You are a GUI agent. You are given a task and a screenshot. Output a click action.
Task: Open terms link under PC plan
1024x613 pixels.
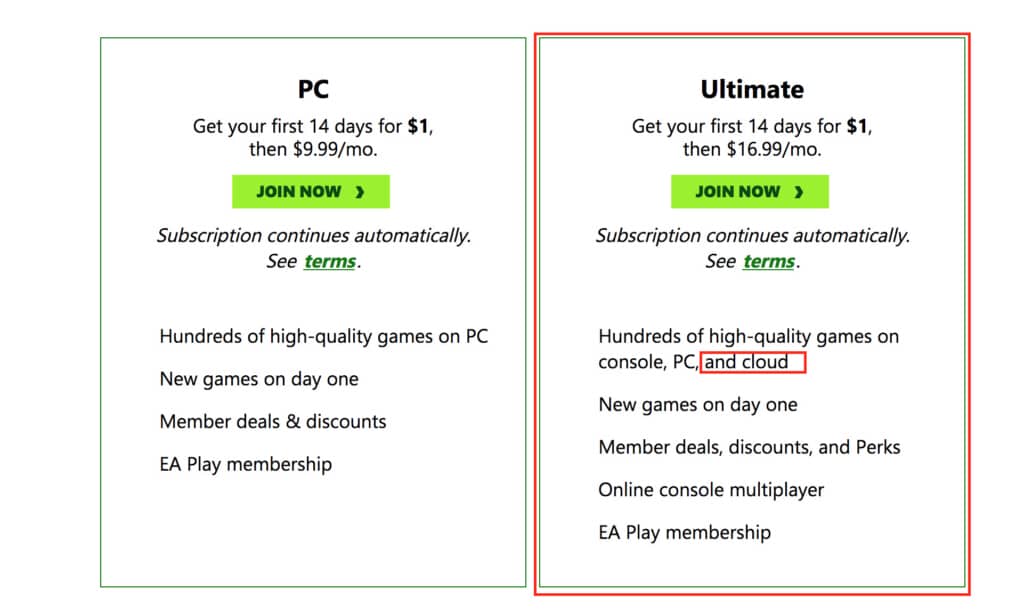point(330,261)
